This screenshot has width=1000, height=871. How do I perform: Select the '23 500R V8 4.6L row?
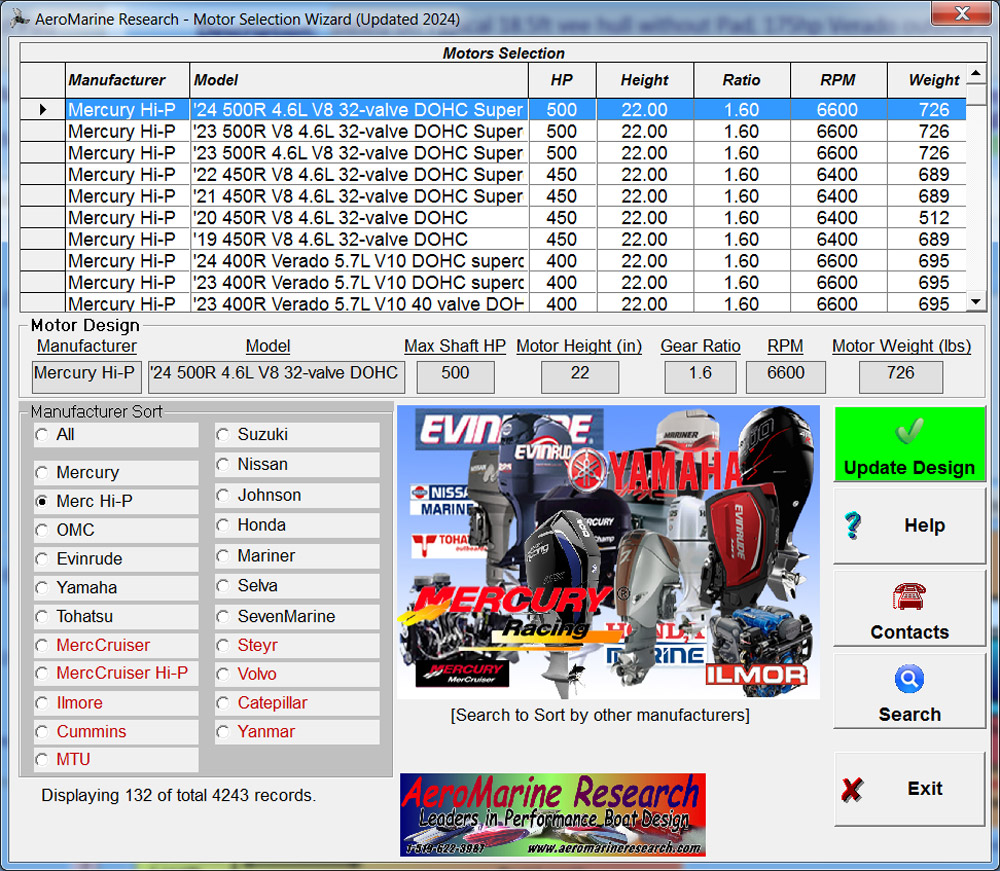[493, 131]
